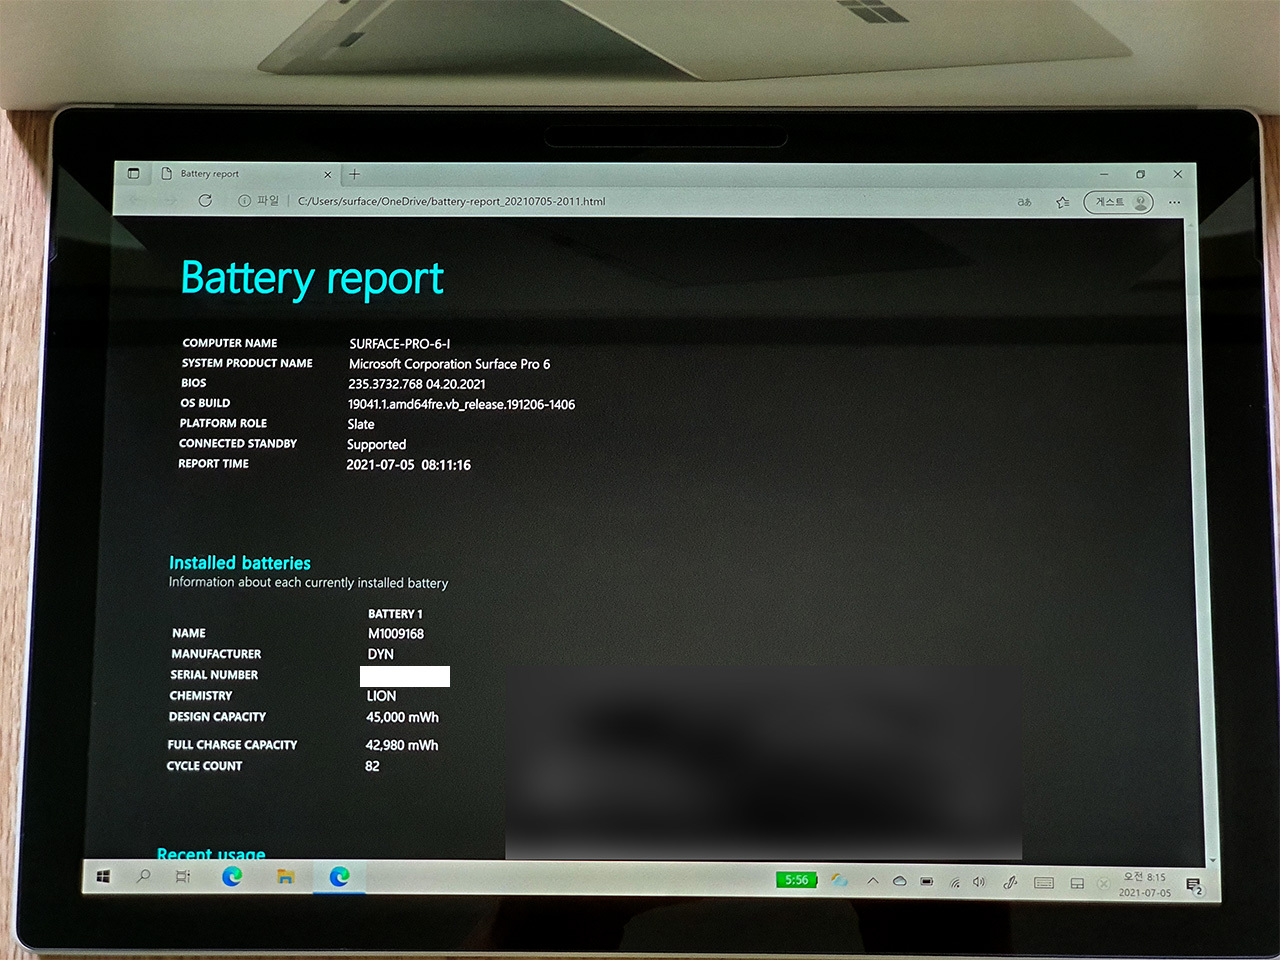The height and width of the screenshot is (960, 1280).
Task: Open the Windows Start menu
Action: pyautogui.click(x=103, y=877)
